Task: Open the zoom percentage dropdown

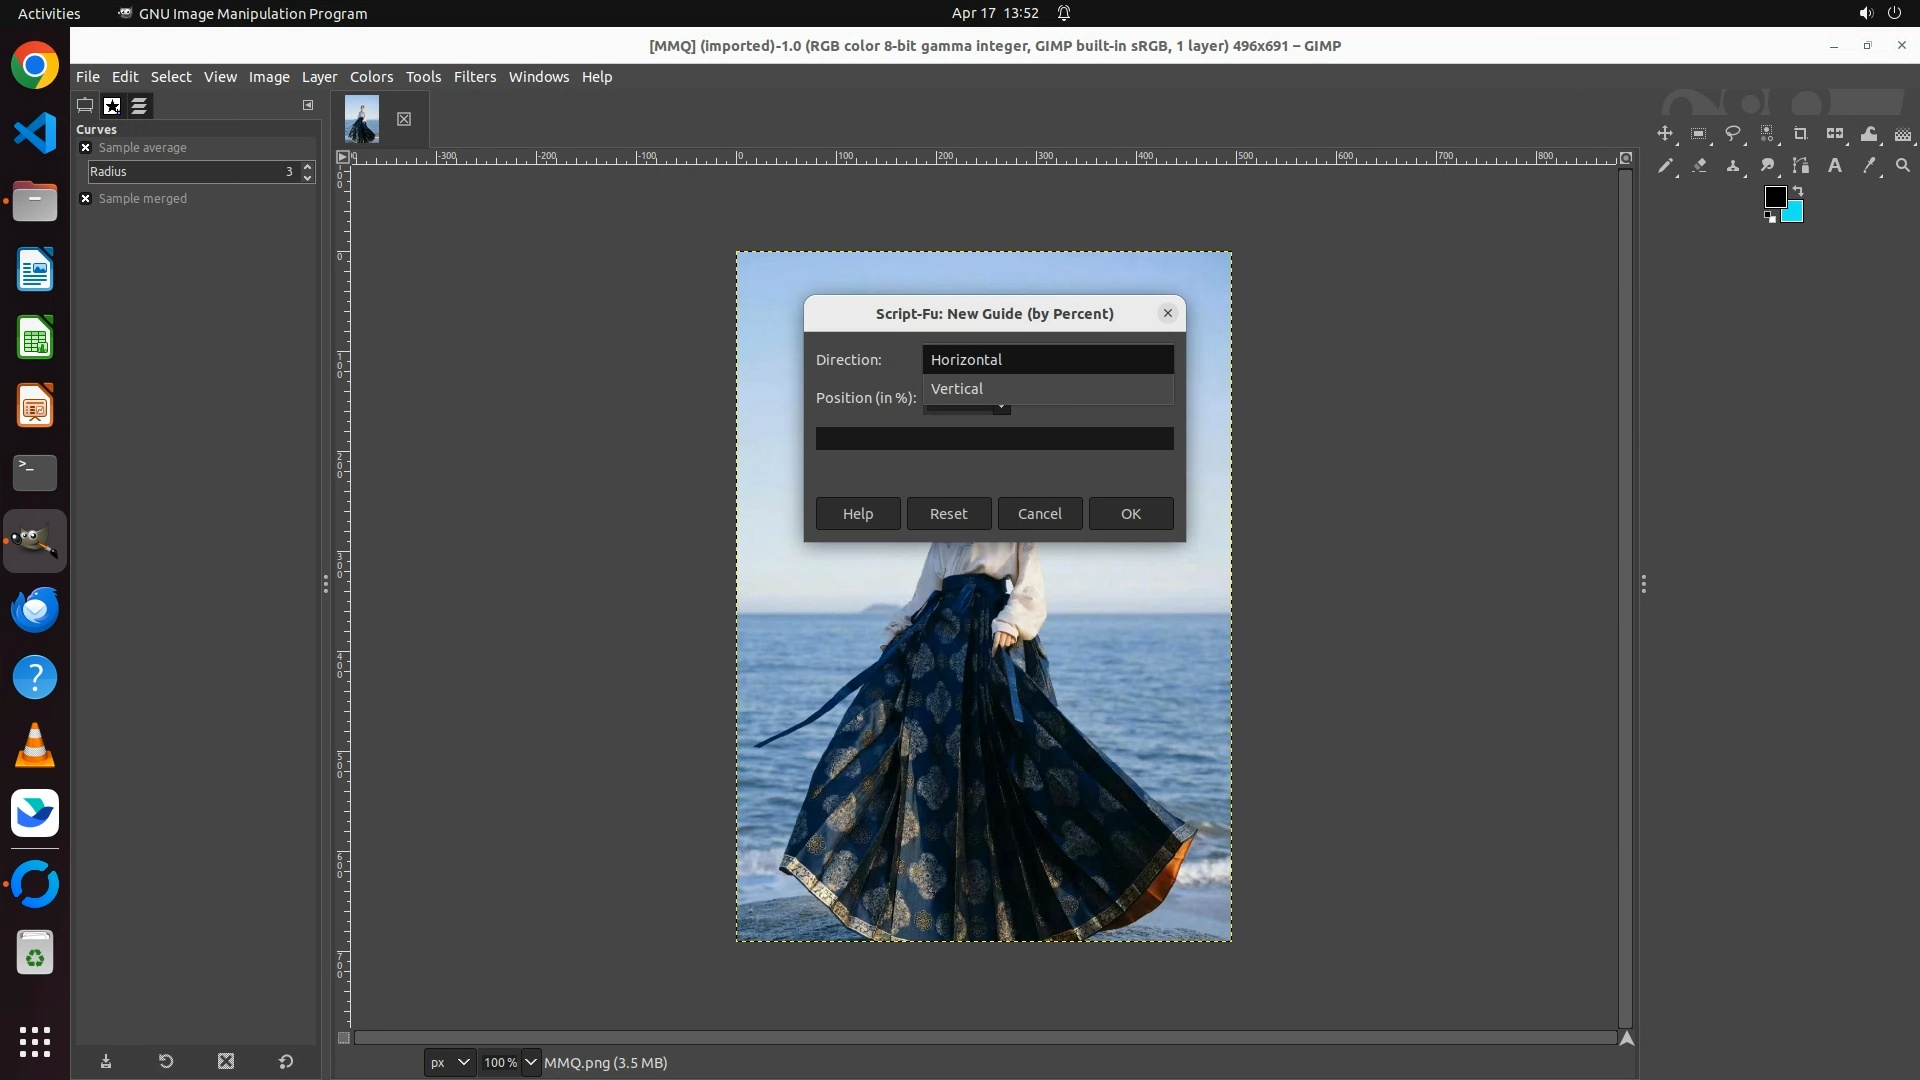Action: pyautogui.click(x=531, y=1062)
